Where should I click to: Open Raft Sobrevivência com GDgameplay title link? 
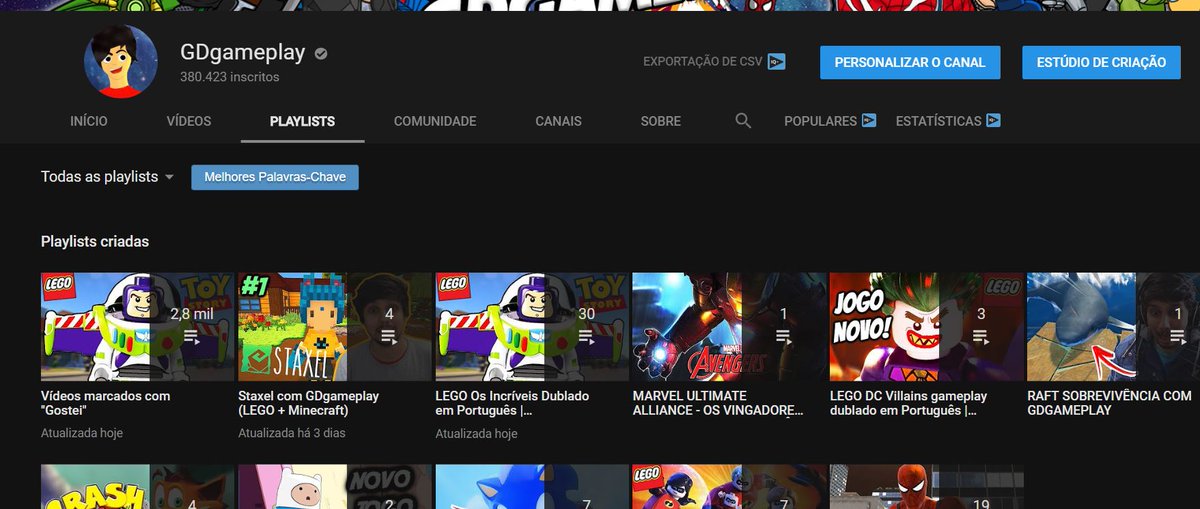1109,403
